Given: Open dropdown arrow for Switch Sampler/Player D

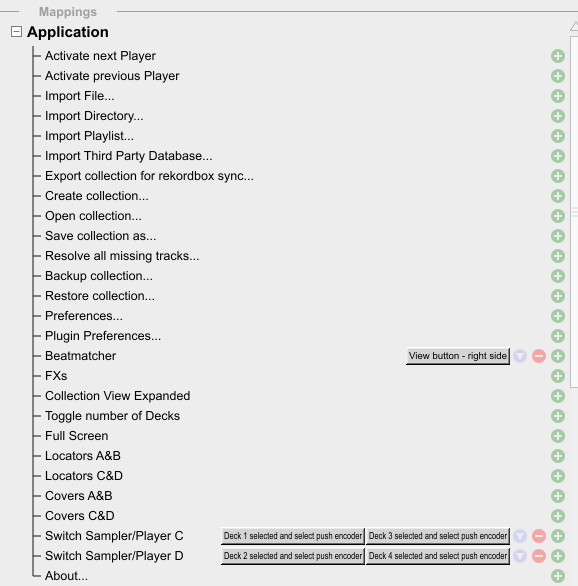Looking at the screenshot, I should [520, 556].
